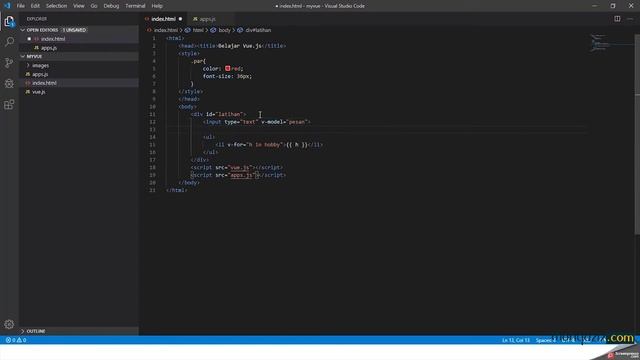Click the "Belajar Vue.js" title text
The image size is (640, 360).
240,46
